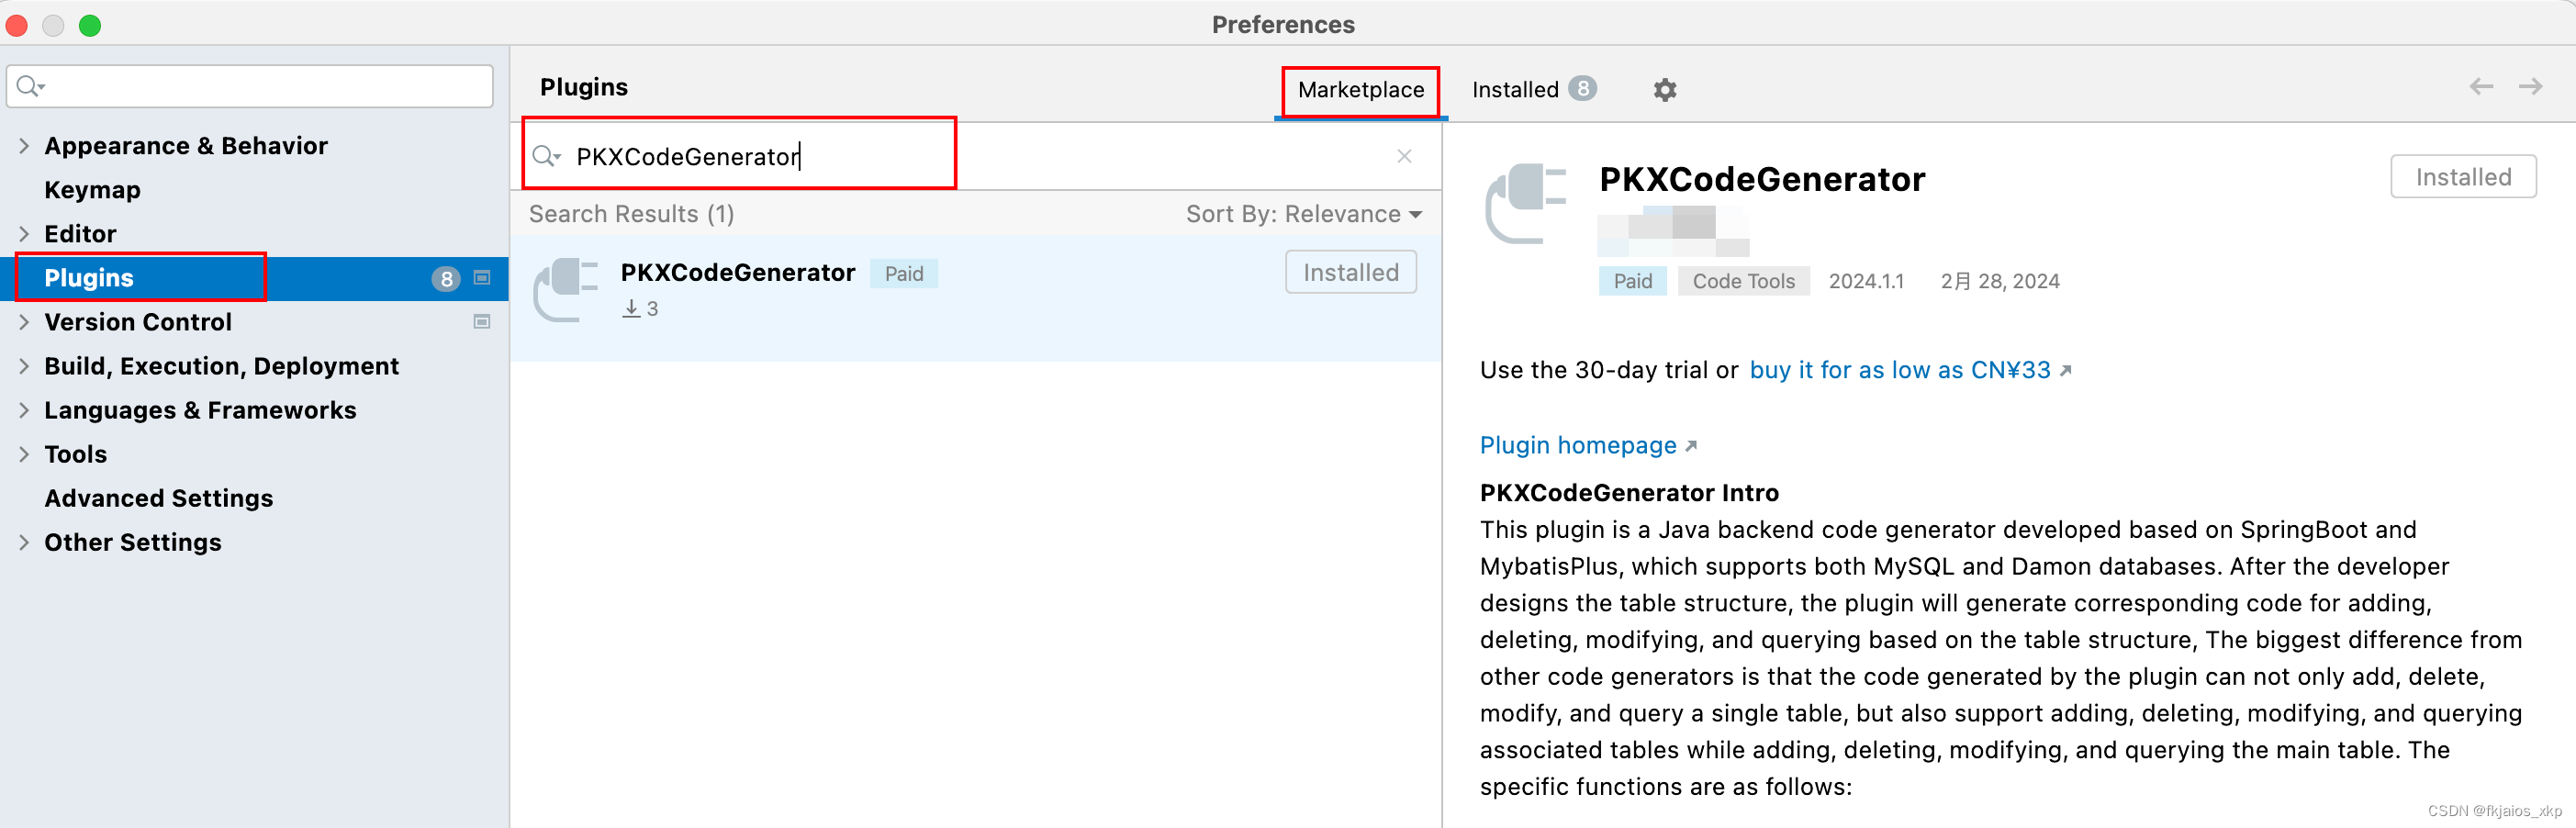The image size is (2576, 828).
Task: Click Paid label in search result
Action: (x=903, y=274)
